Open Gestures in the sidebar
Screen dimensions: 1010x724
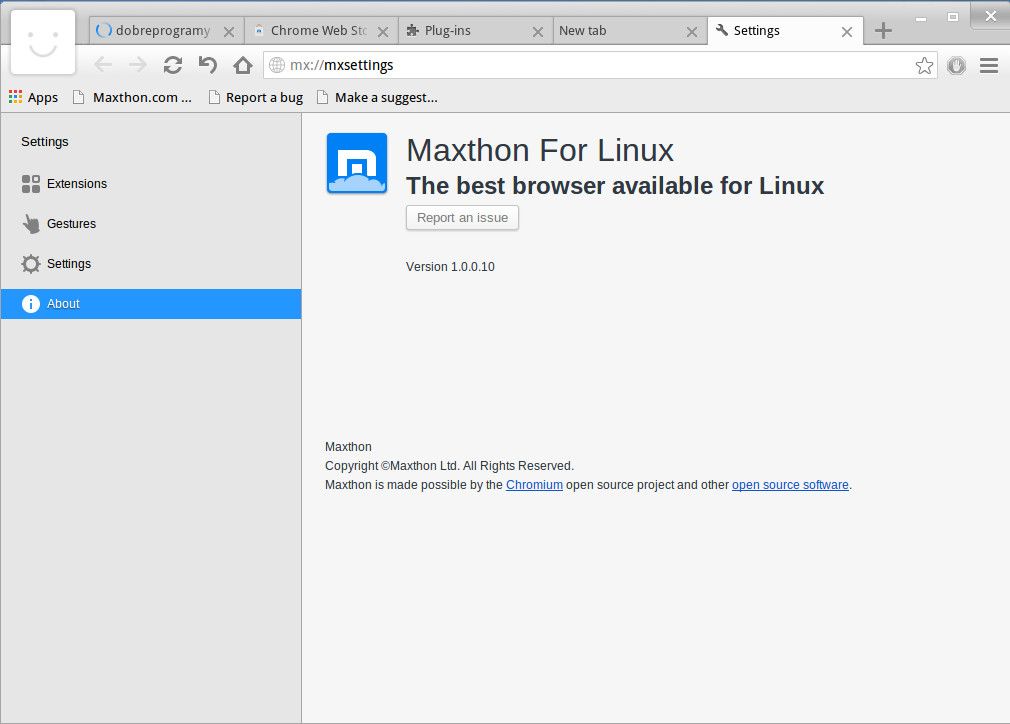[x=151, y=224]
